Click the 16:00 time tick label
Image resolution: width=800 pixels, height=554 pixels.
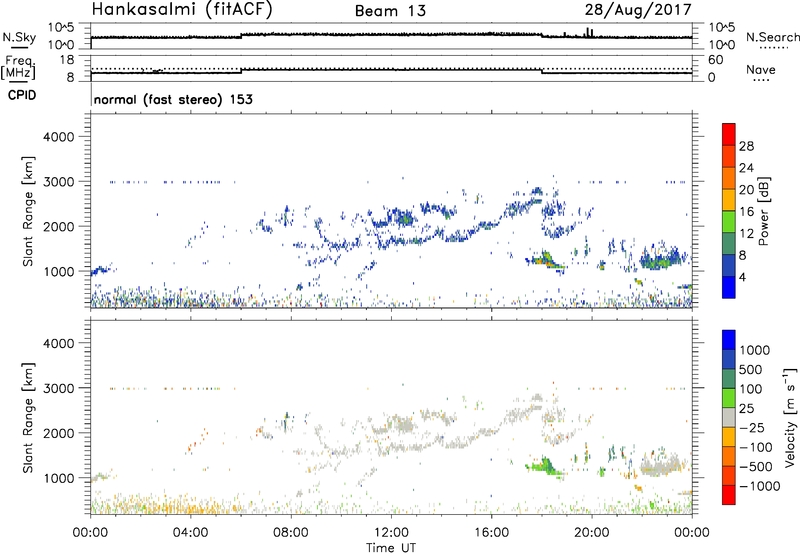(491, 533)
